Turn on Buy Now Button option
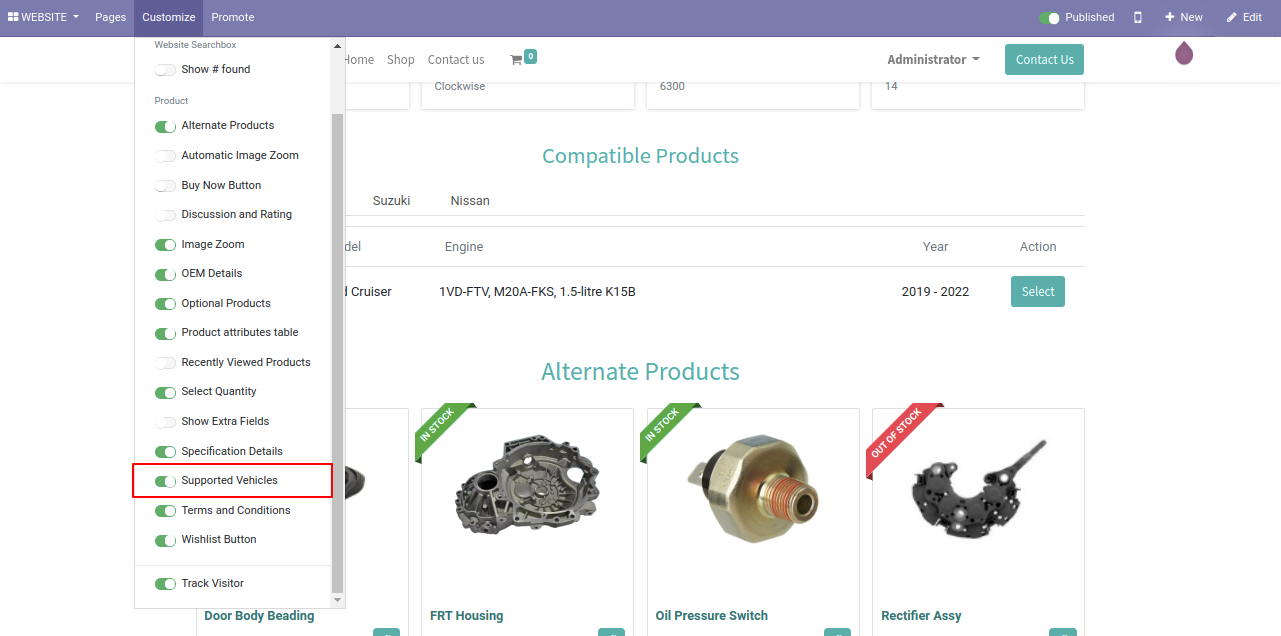The image size is (1281, 636). tap(165, 186)
